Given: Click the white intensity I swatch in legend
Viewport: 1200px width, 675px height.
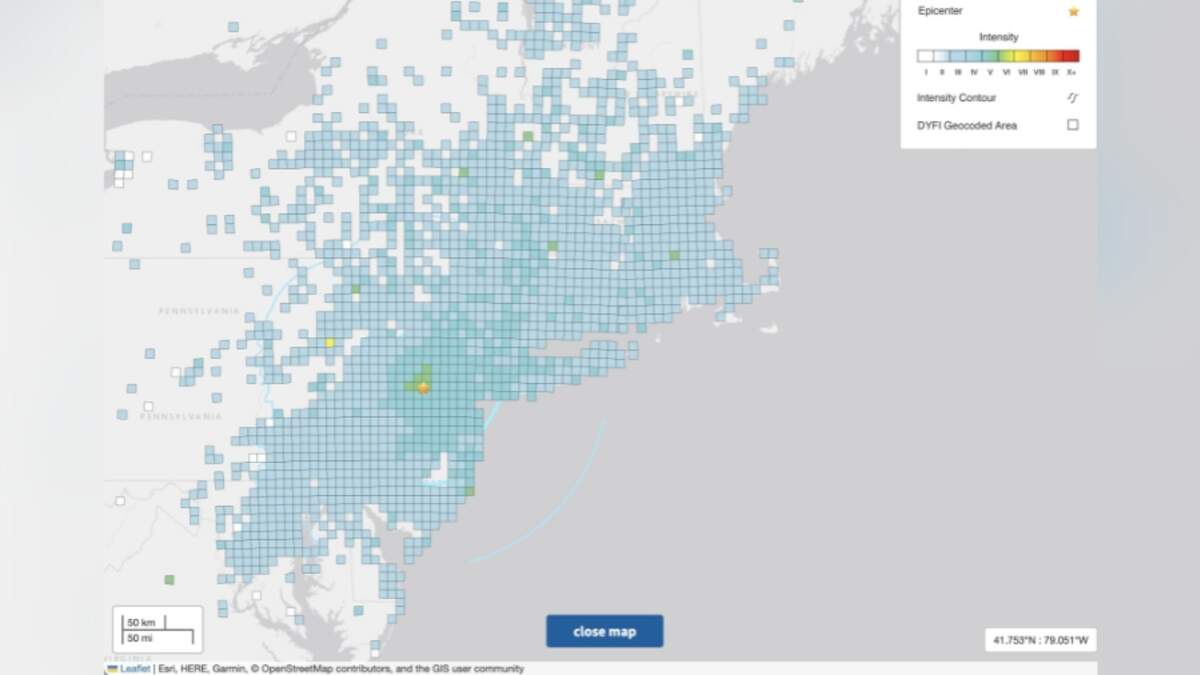Looking at the screenshot, I should 926,57.
